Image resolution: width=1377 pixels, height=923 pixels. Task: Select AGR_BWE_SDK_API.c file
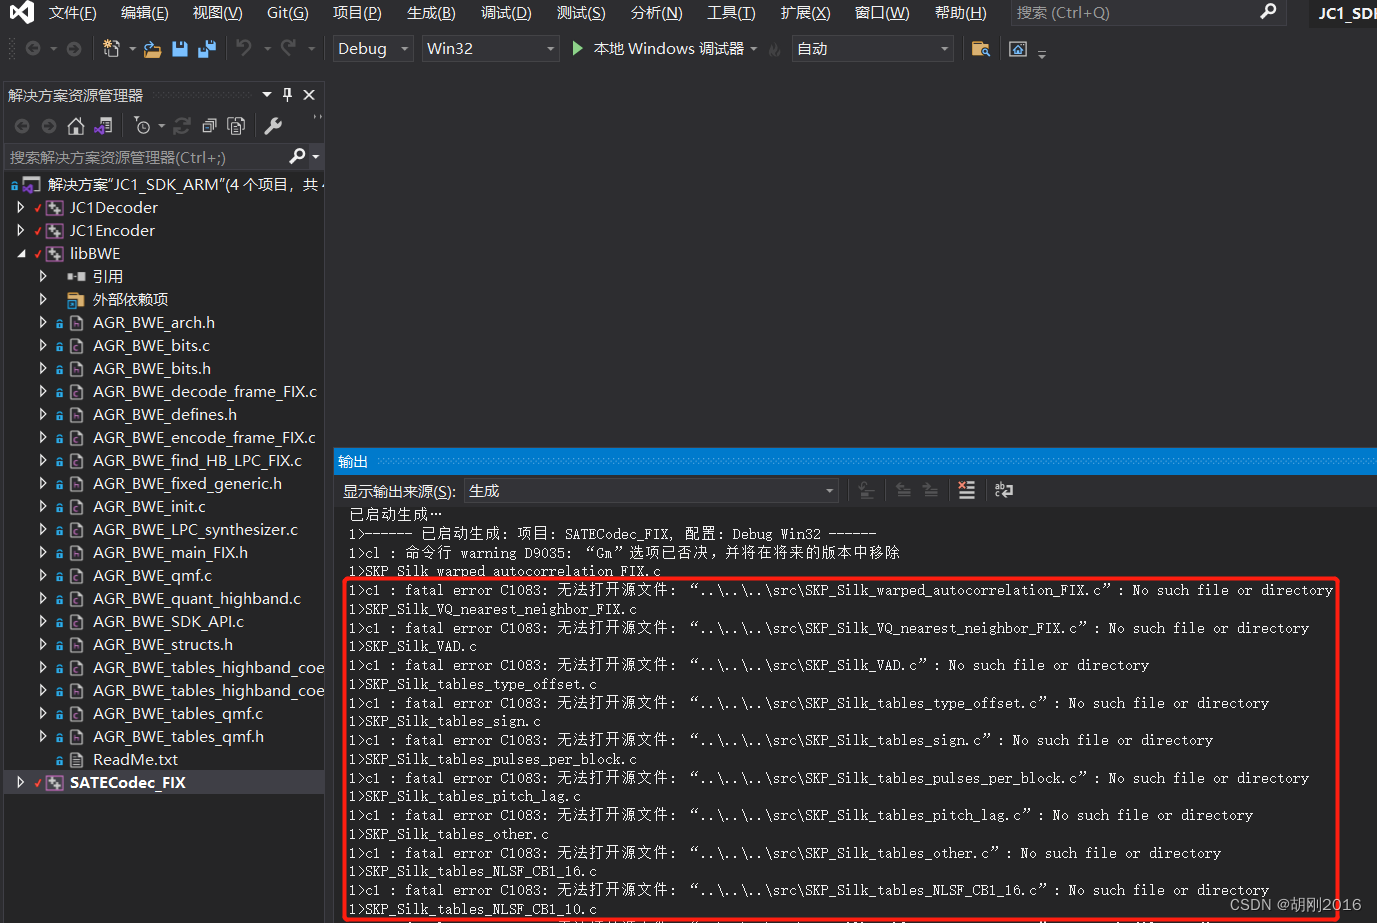click(x=168, y=621)
